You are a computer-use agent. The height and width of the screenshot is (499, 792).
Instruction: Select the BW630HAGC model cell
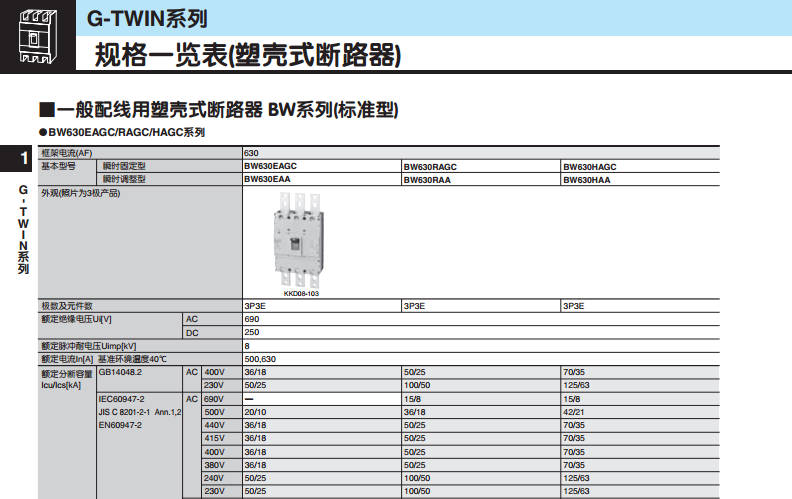[590, 167]
